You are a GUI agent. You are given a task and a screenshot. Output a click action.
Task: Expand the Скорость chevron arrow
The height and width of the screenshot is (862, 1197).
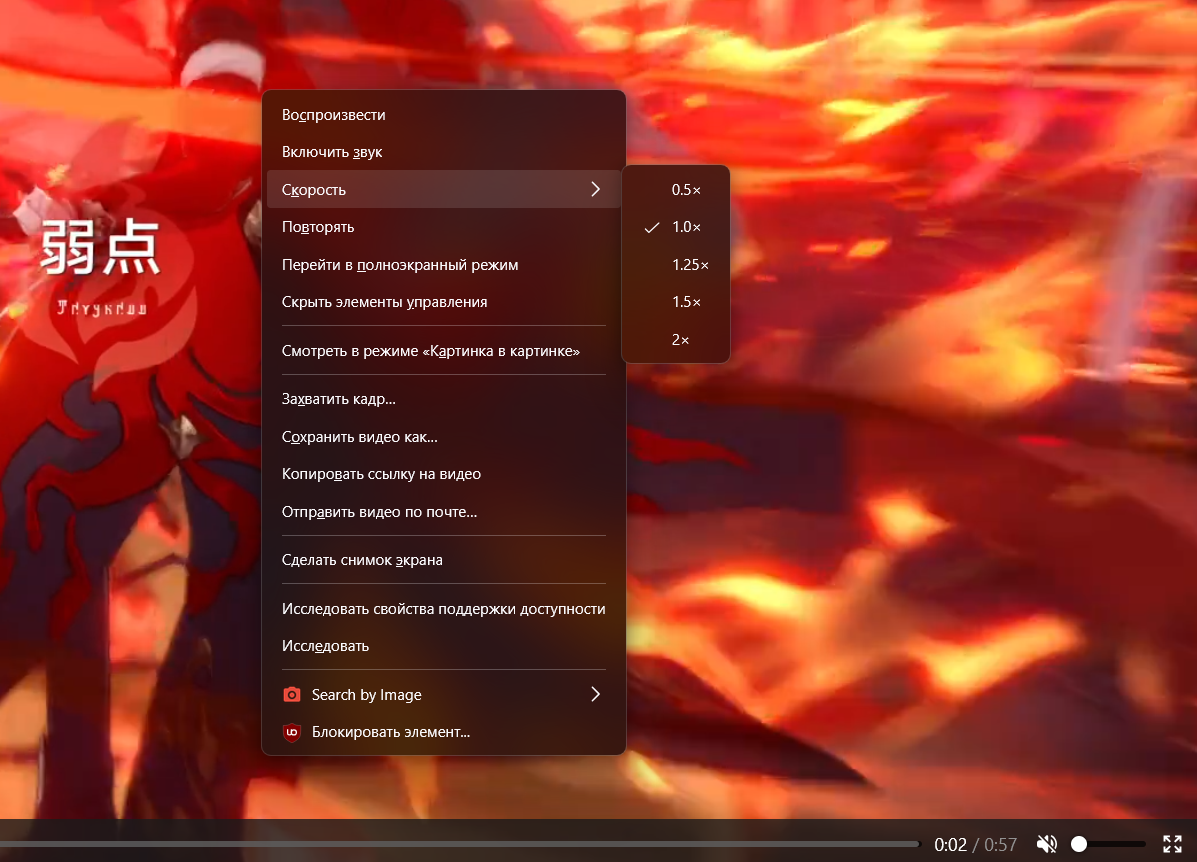click(x=595, y=189)
